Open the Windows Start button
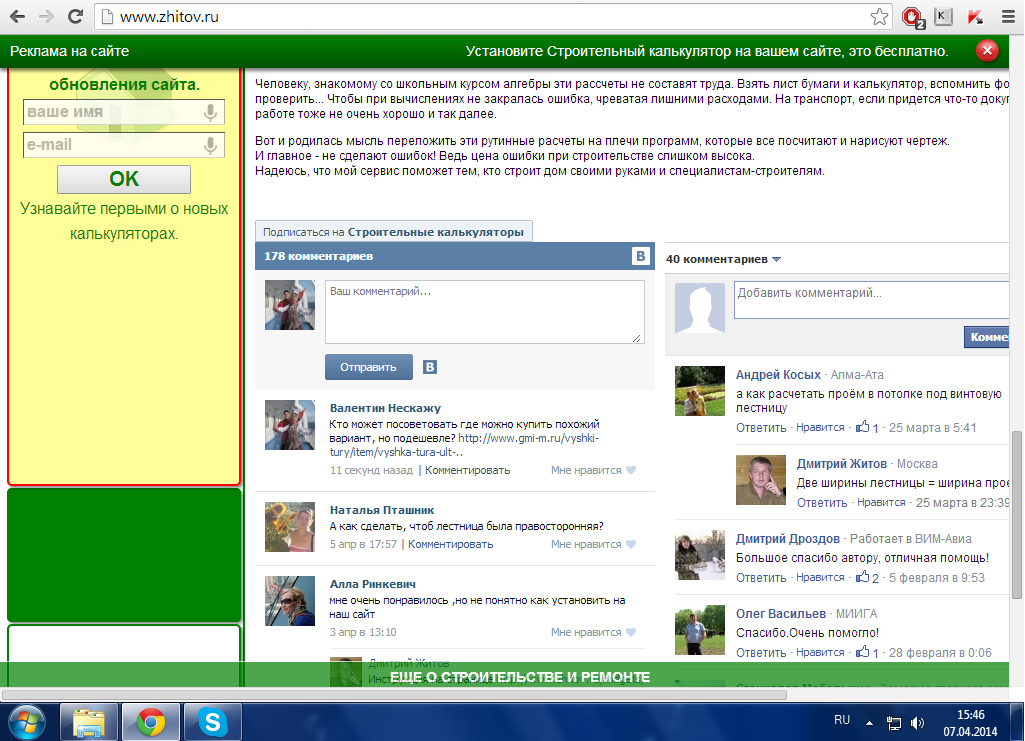 tap(27, 723)
